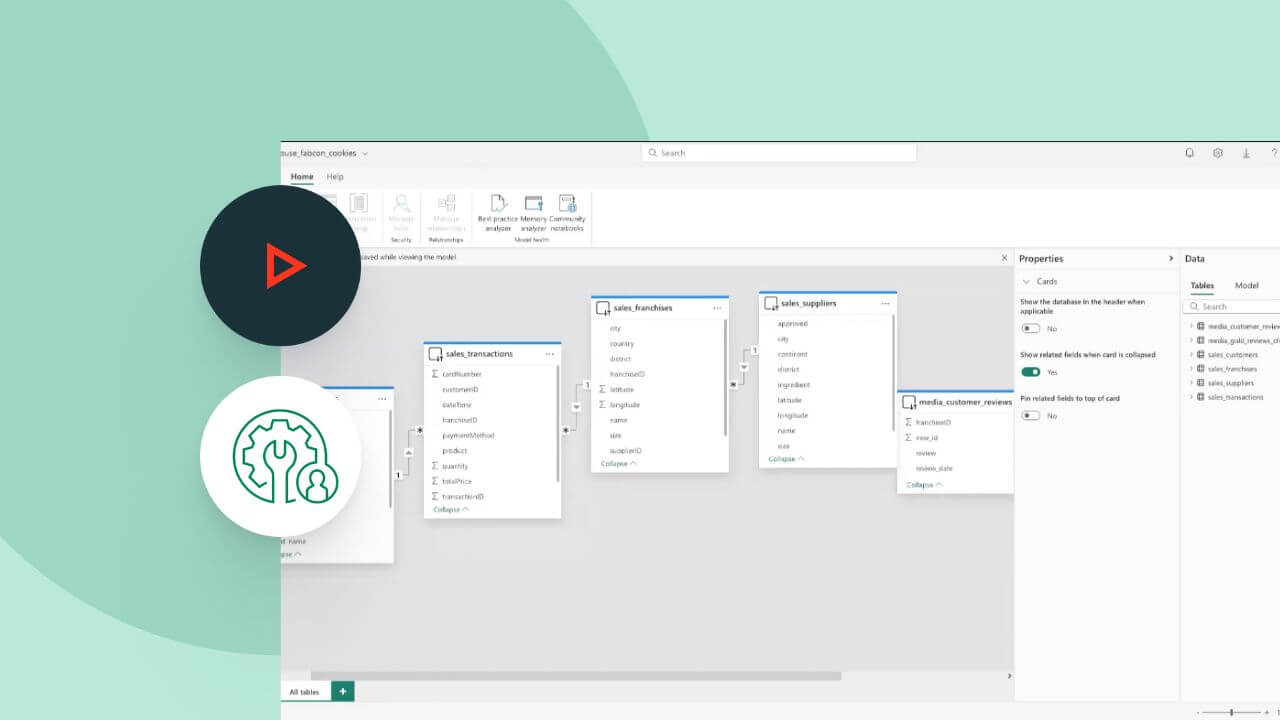Click the sales_suppliers card header icon
The height and width of the screenshot is (720, 1280).
pyautogui.click(x=771, y=303)
